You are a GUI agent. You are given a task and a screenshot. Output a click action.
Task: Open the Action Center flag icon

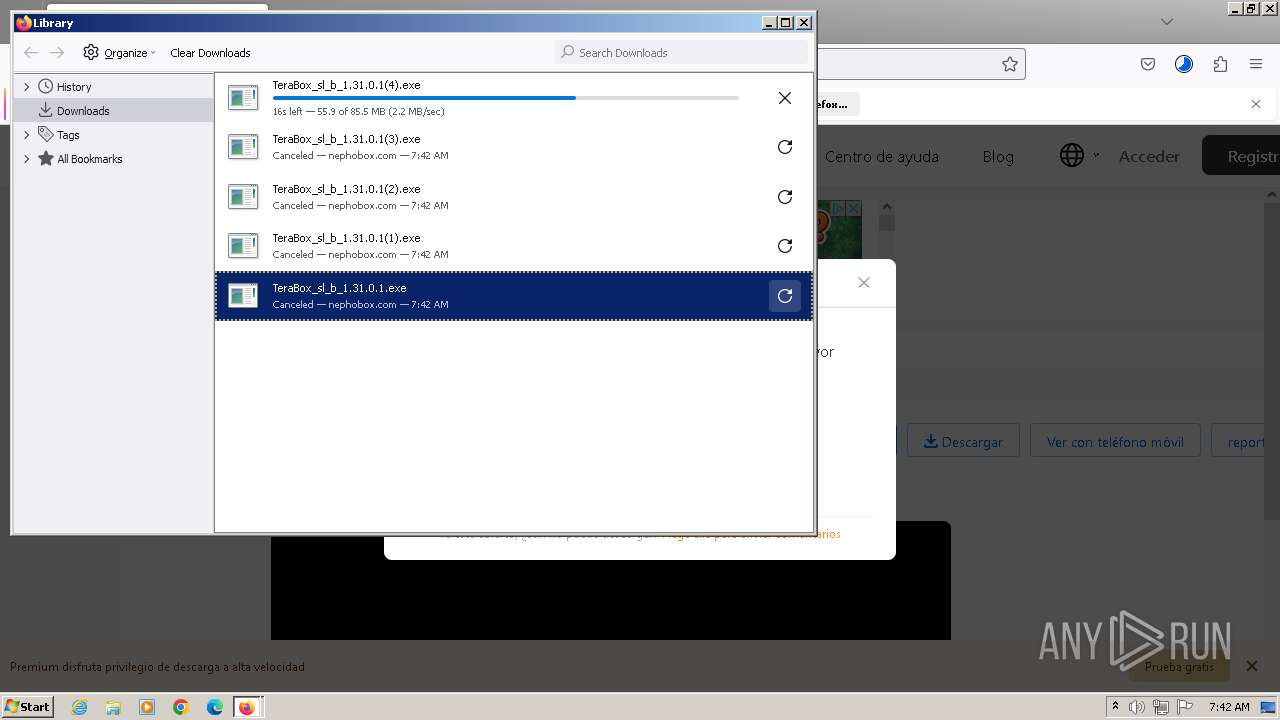(x=1185, y=707)
